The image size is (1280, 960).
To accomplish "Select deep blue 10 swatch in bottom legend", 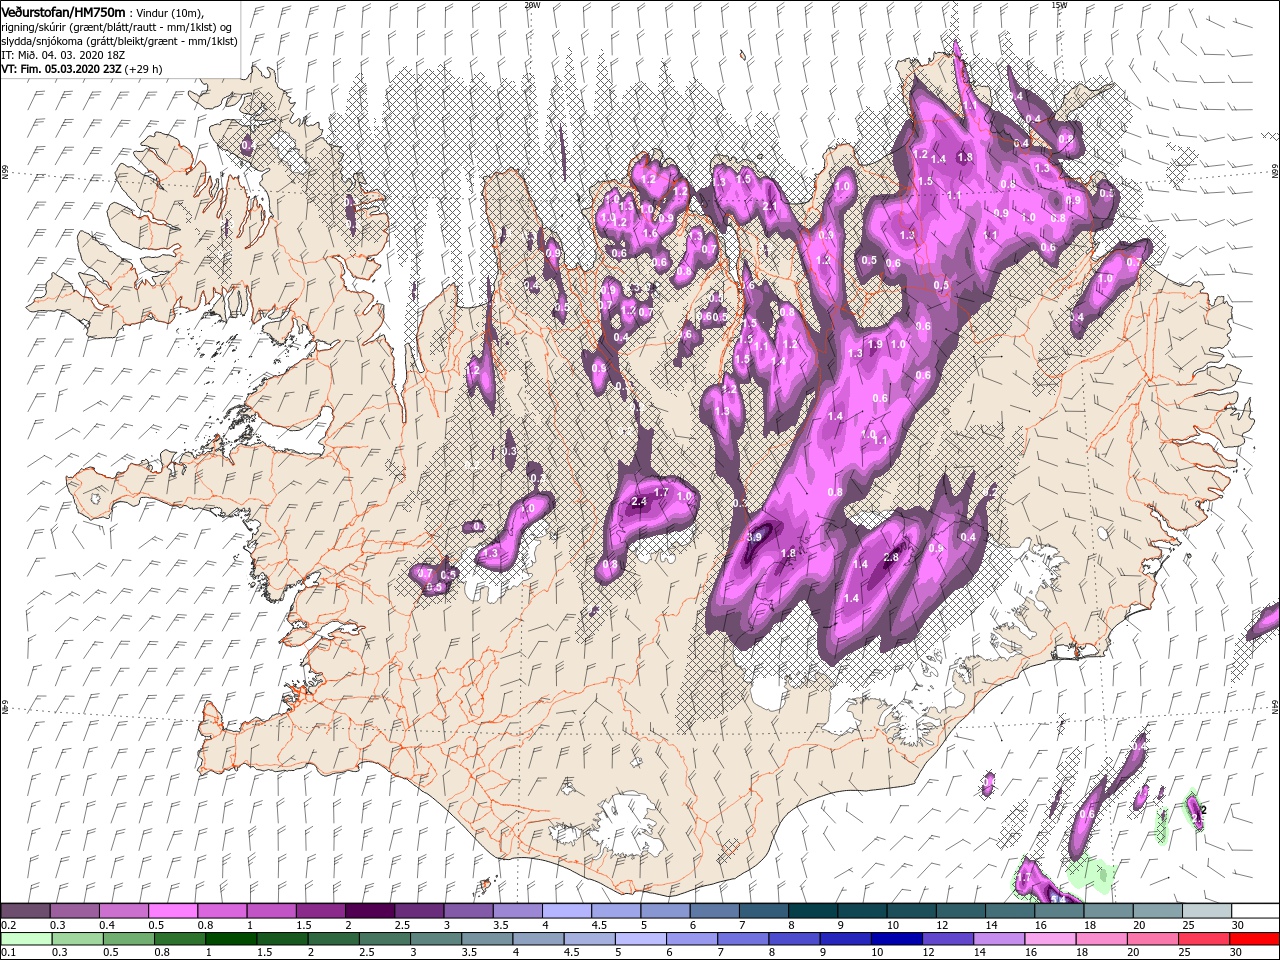I will coord(896,939).
